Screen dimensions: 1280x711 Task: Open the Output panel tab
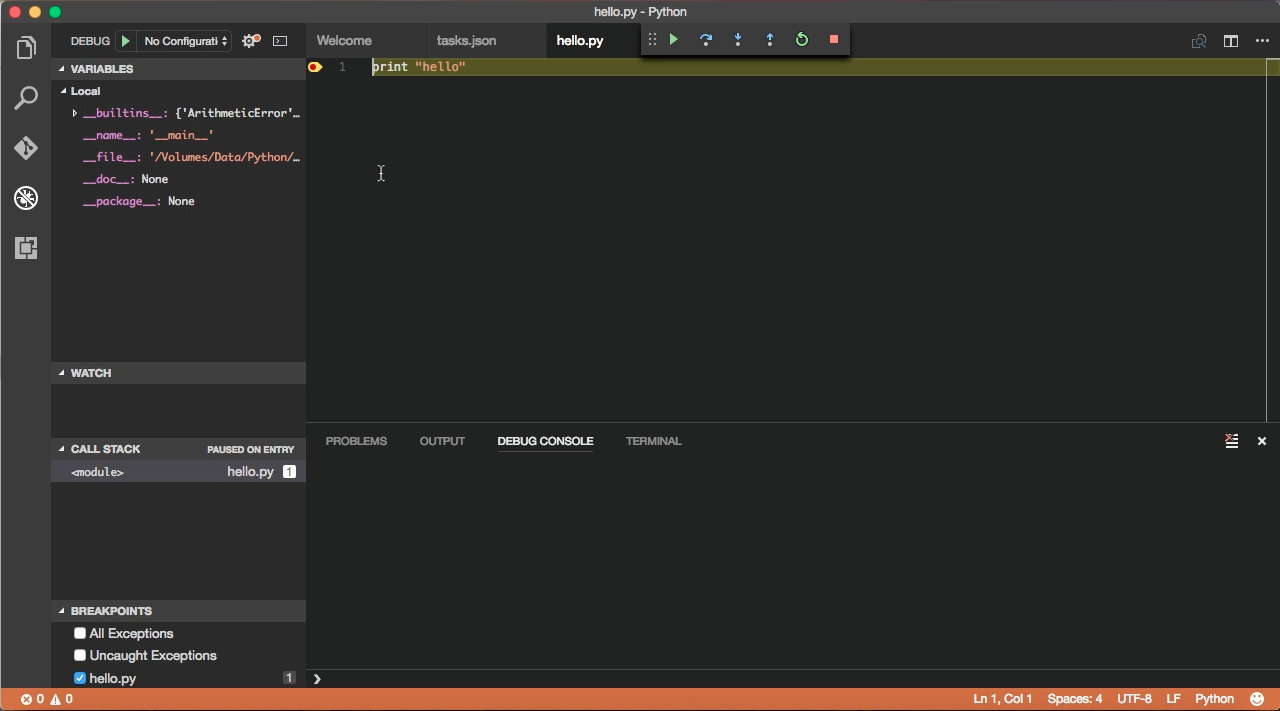point(442,441)
